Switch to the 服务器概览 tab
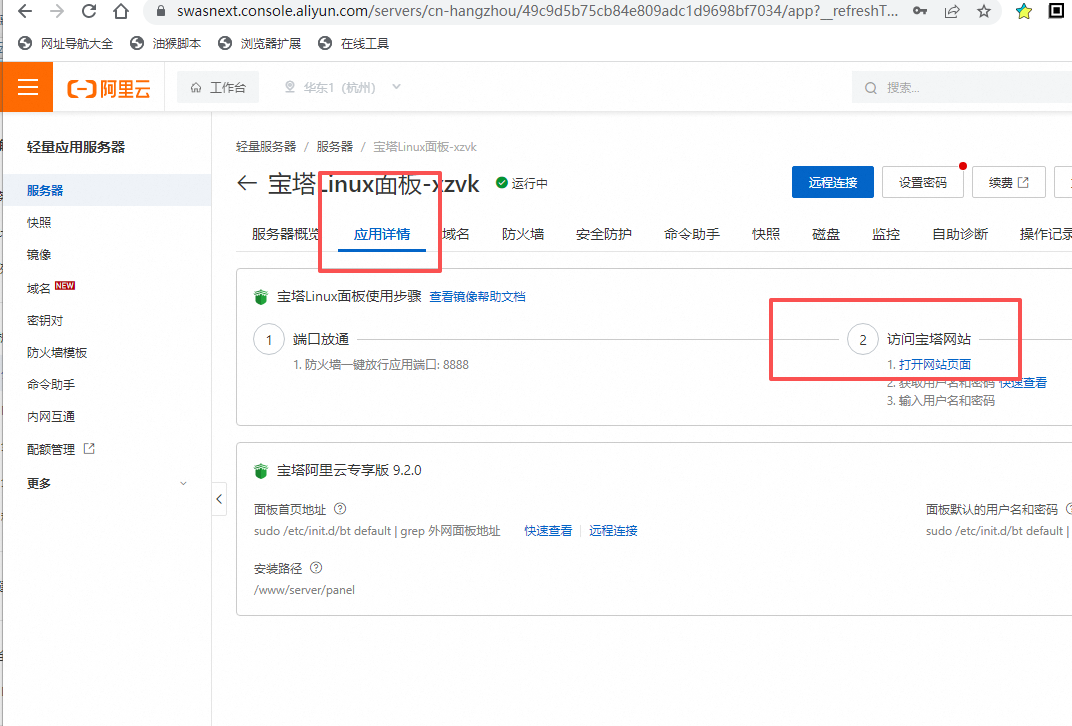The width and height of the screenshot is (1072, 726). (x=286, y=234)
